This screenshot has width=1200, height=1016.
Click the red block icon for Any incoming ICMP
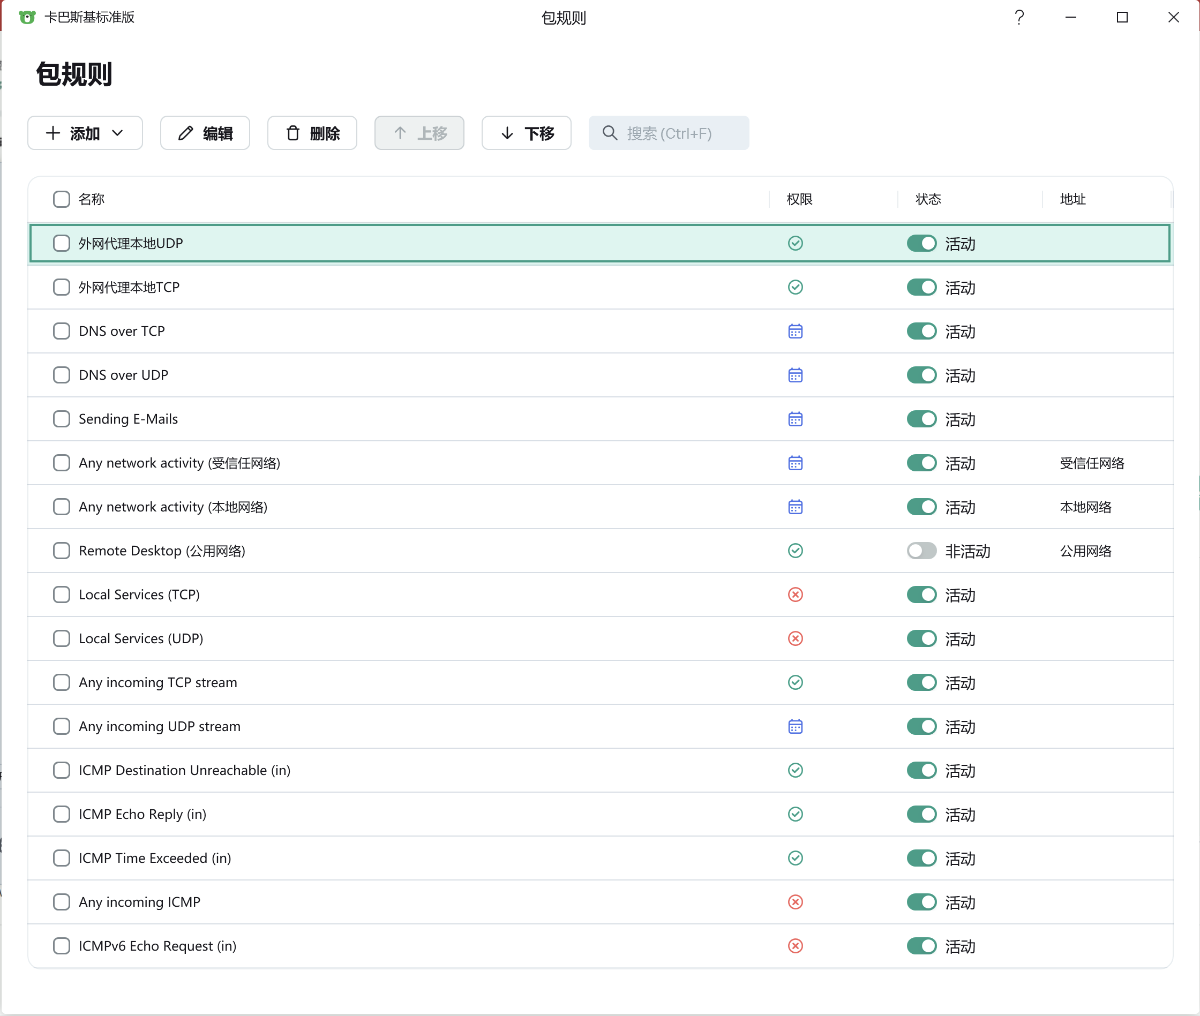(795, 902)
